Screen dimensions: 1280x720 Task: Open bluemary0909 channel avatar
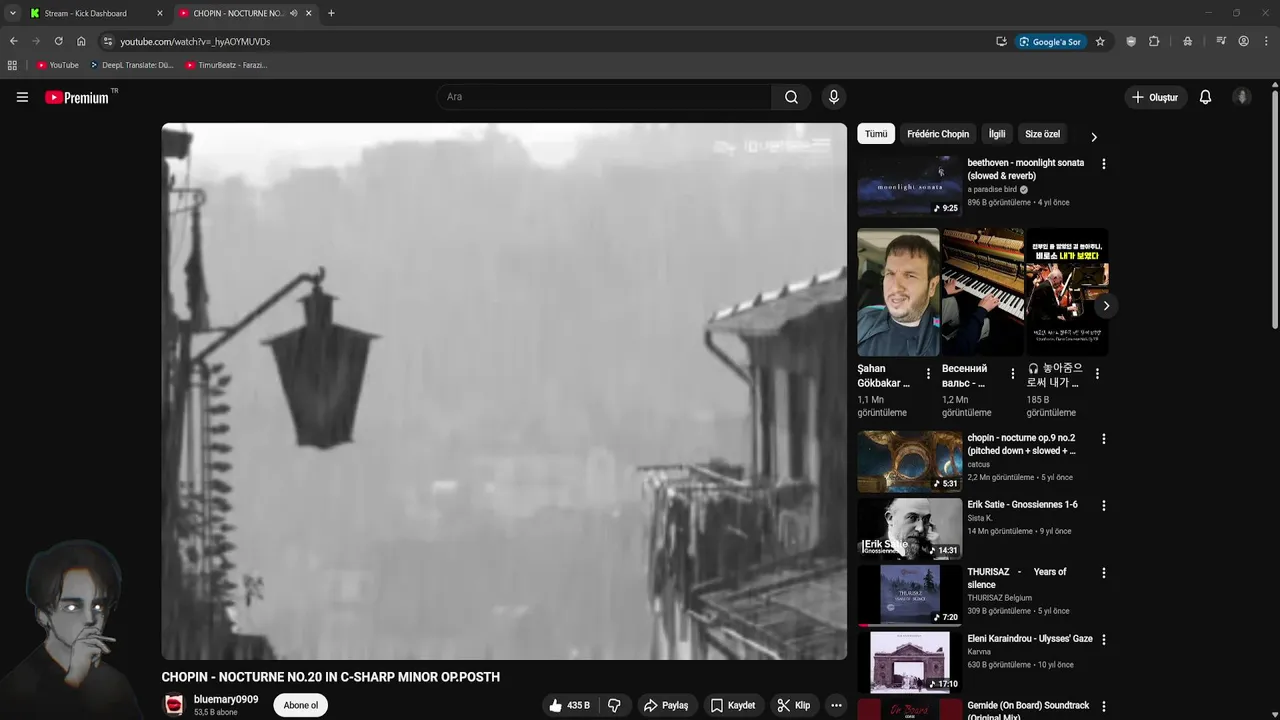click(x=174, y=705)
